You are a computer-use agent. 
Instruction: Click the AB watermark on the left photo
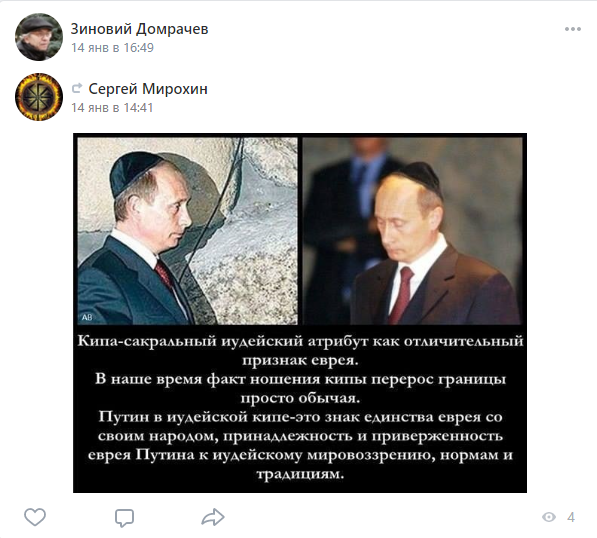pyautogui.click(x=87, y=317)
